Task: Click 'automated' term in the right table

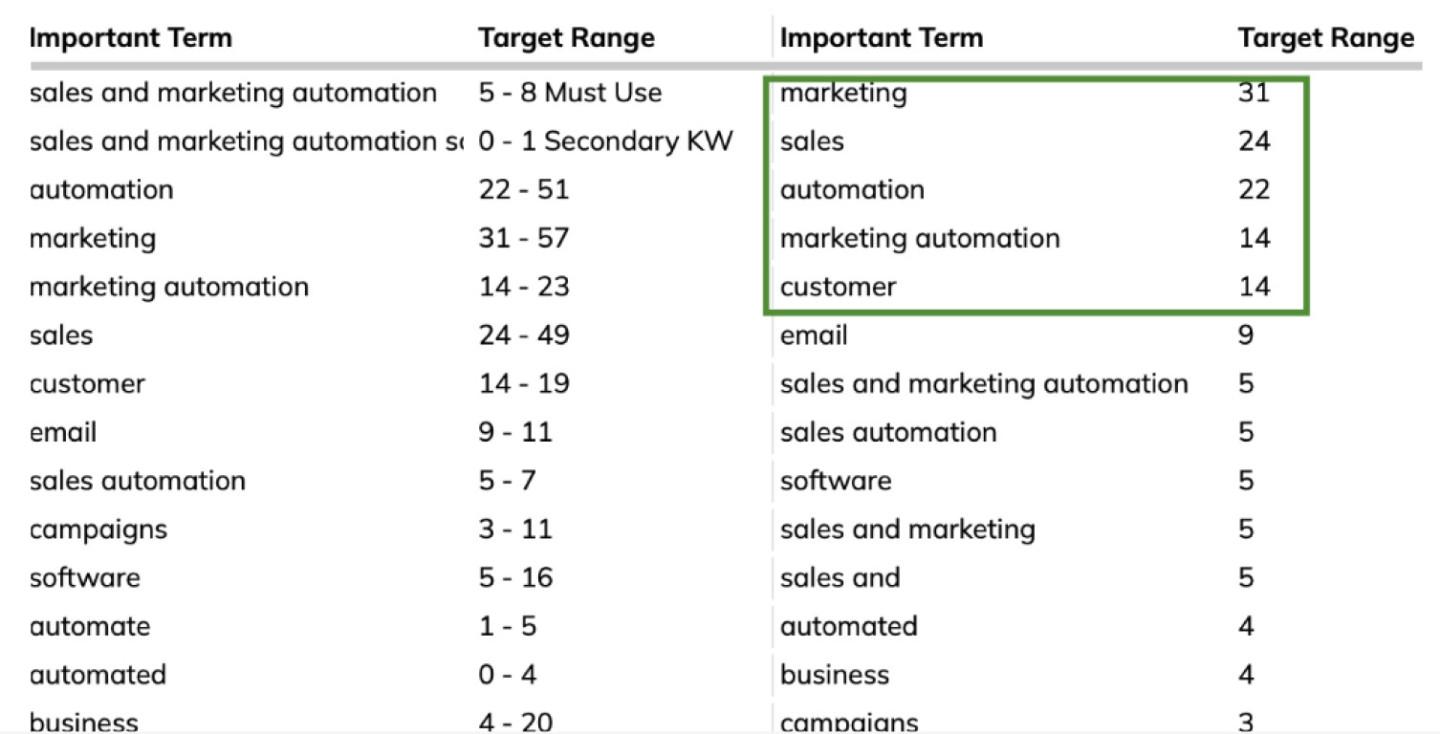Action: coord(848,626)
